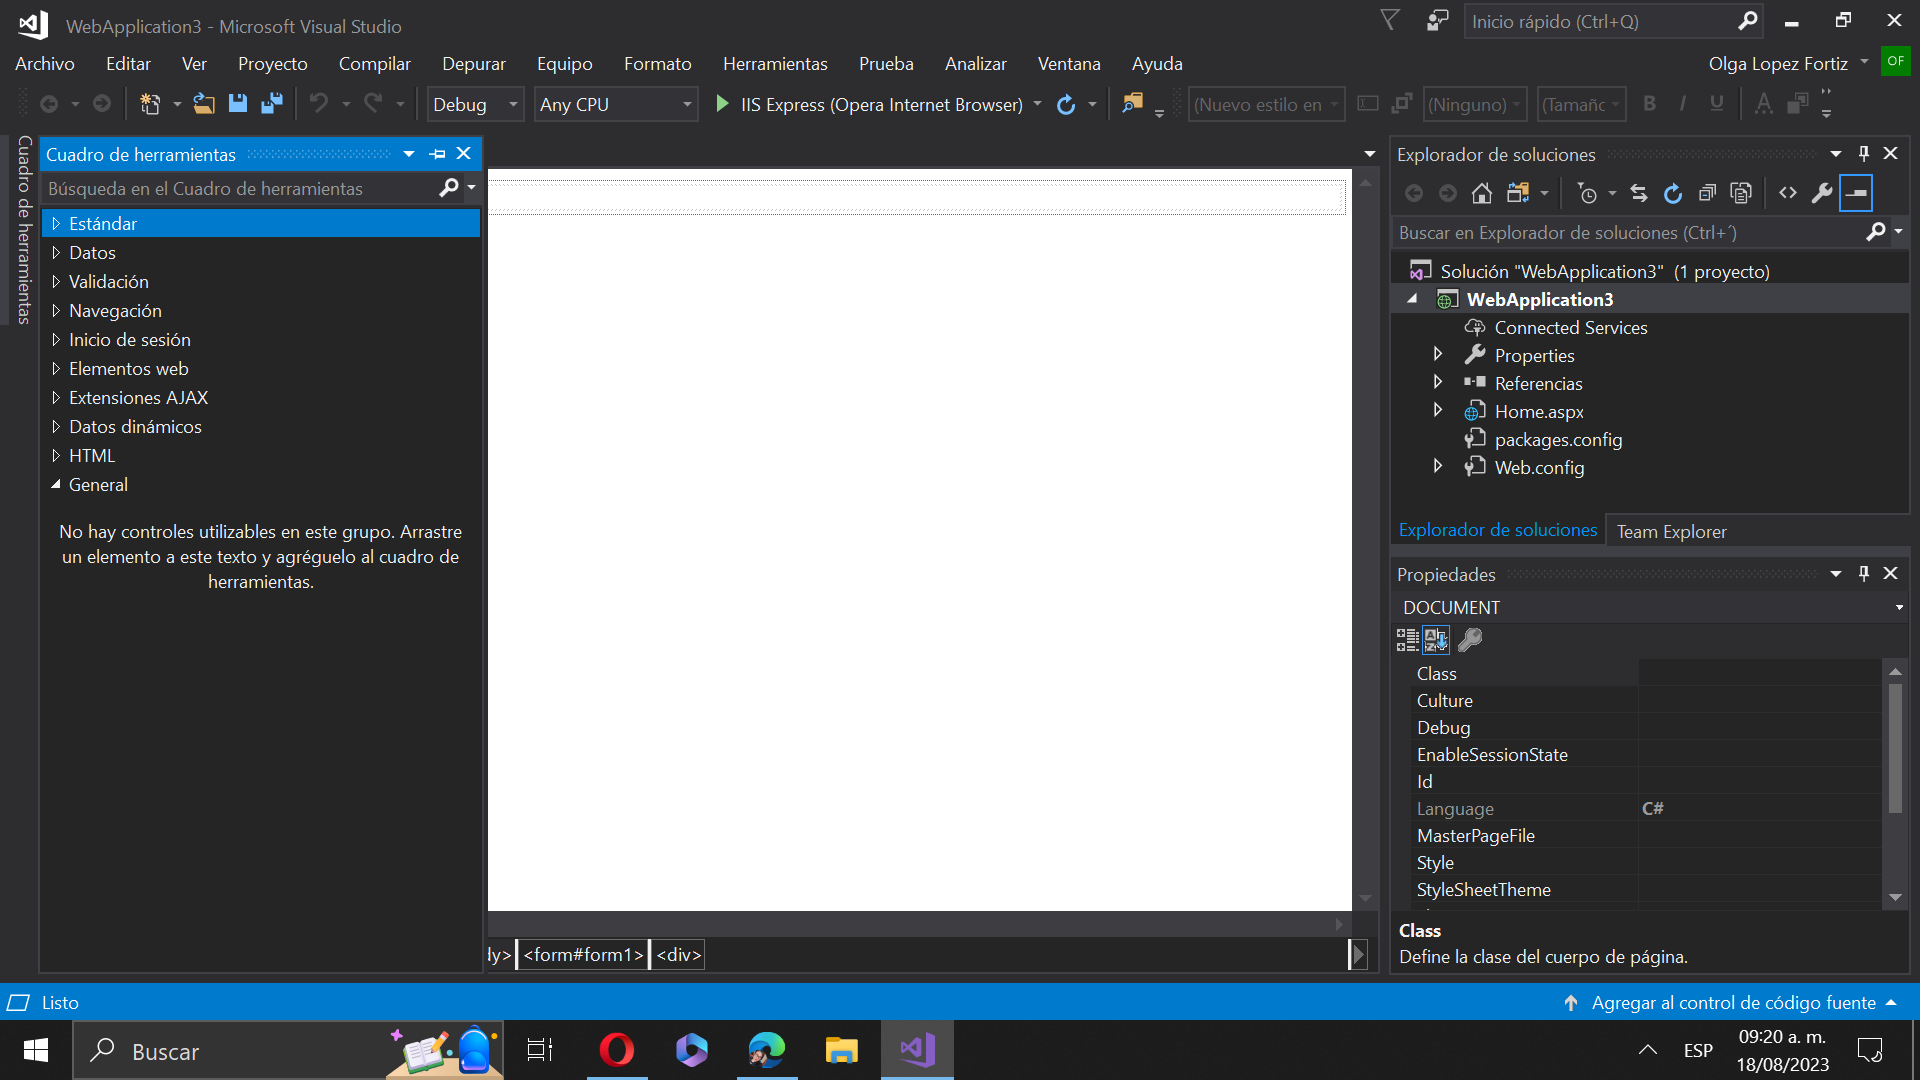Viewport: 1920px width, 1080px height.
Task: Expand the Home.aspx tree node
Action: coord(1438,411)
